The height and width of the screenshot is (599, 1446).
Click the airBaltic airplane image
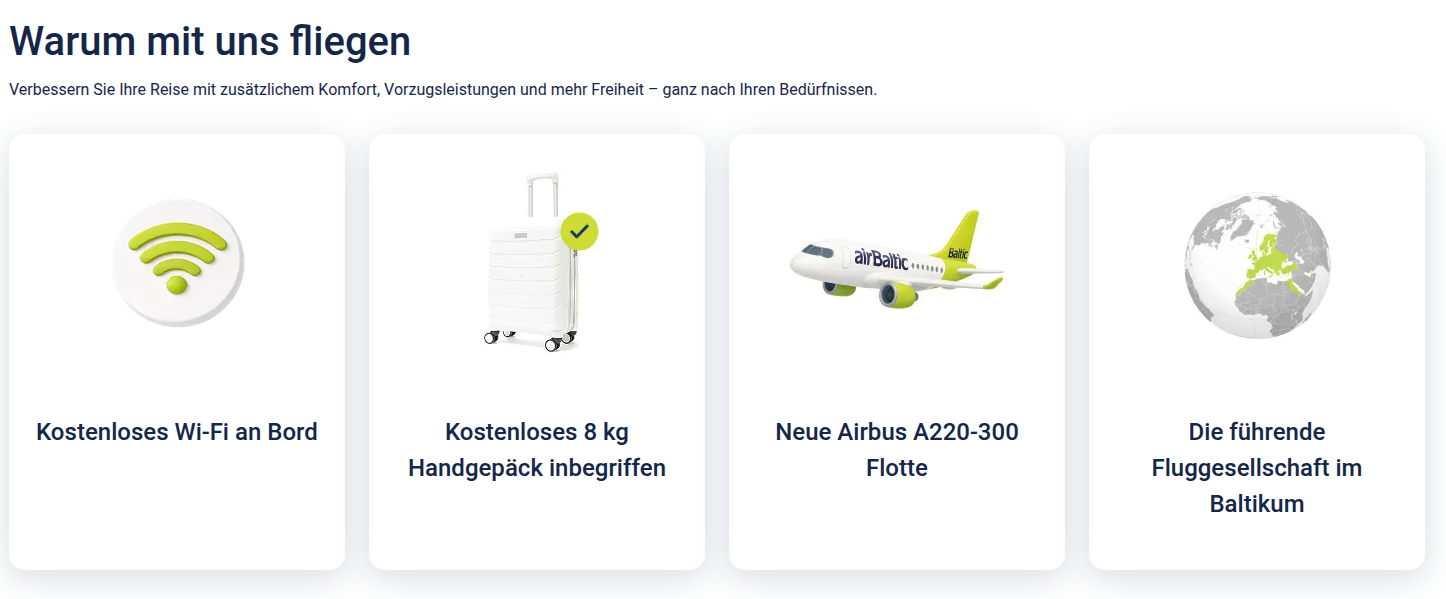[x=896, y=262]
